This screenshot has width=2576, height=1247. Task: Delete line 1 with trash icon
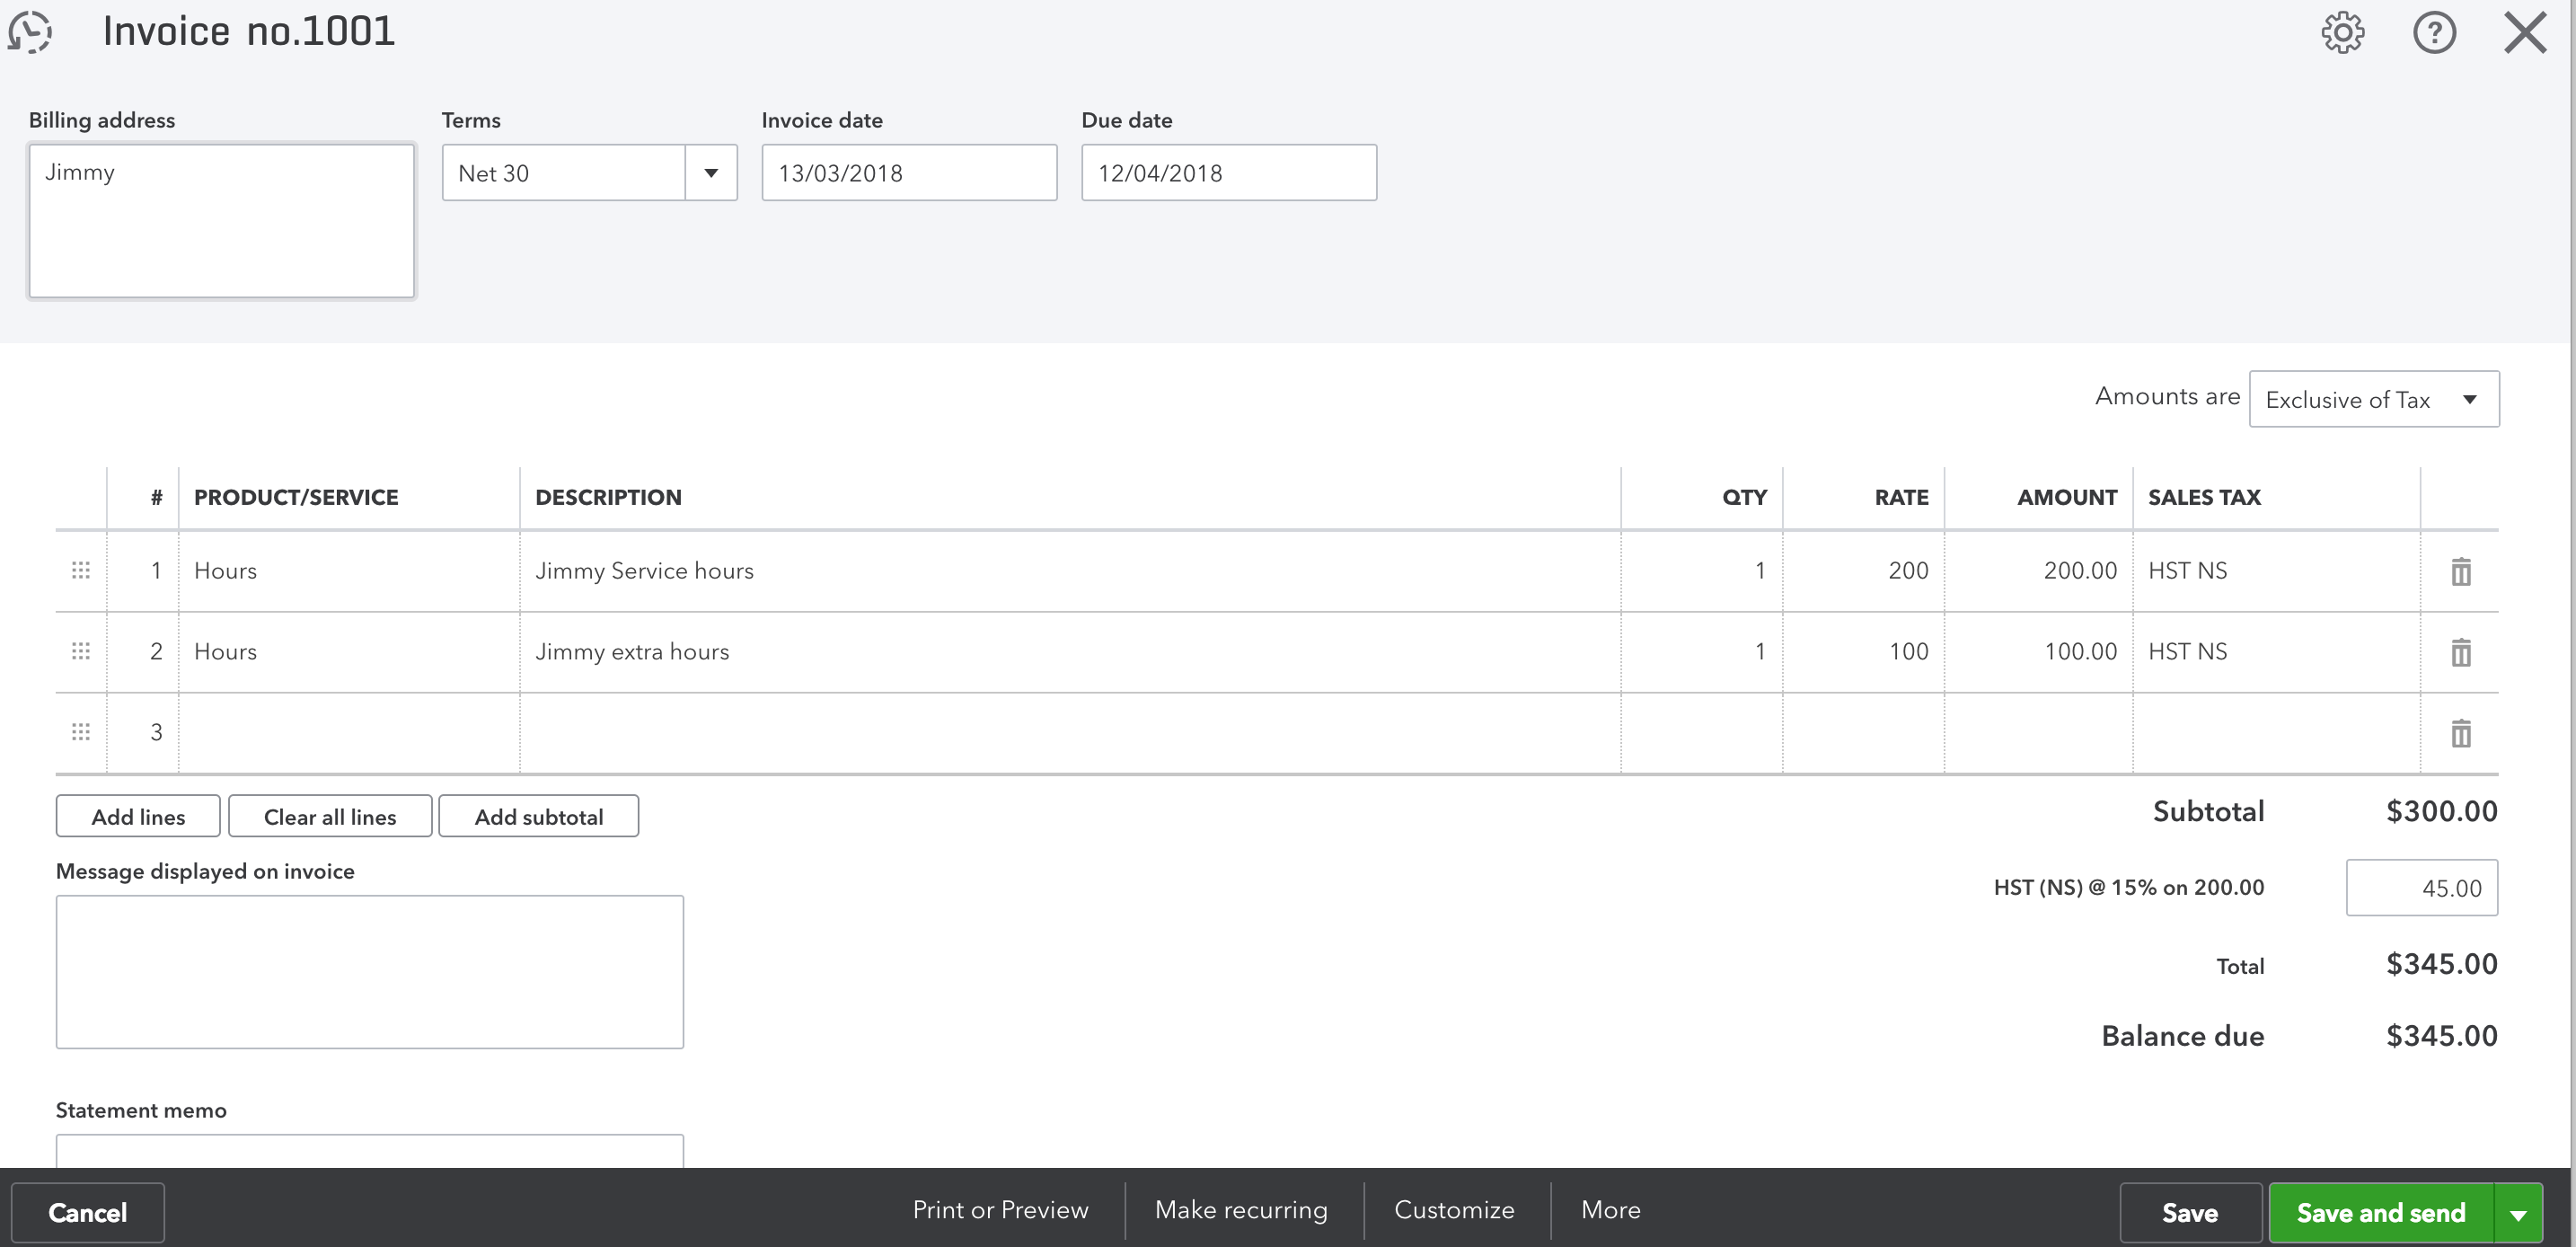[x=2461, y=572]
